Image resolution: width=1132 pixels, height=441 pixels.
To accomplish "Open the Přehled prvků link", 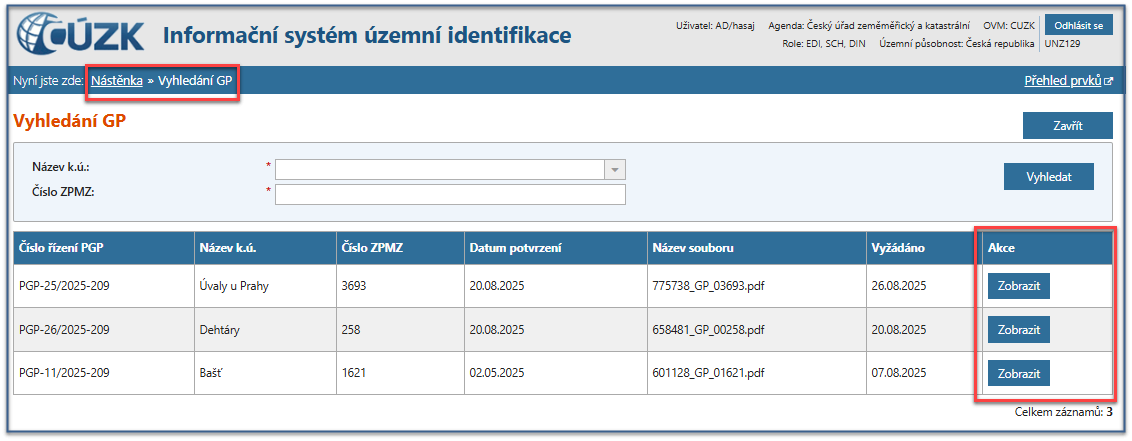I will pos(1062,81).
